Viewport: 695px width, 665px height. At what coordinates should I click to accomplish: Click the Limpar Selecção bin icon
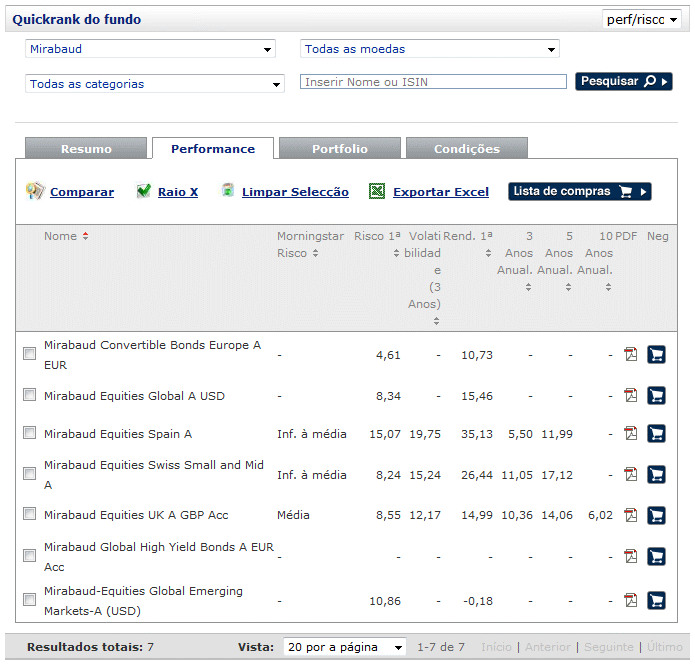(228, 190)
